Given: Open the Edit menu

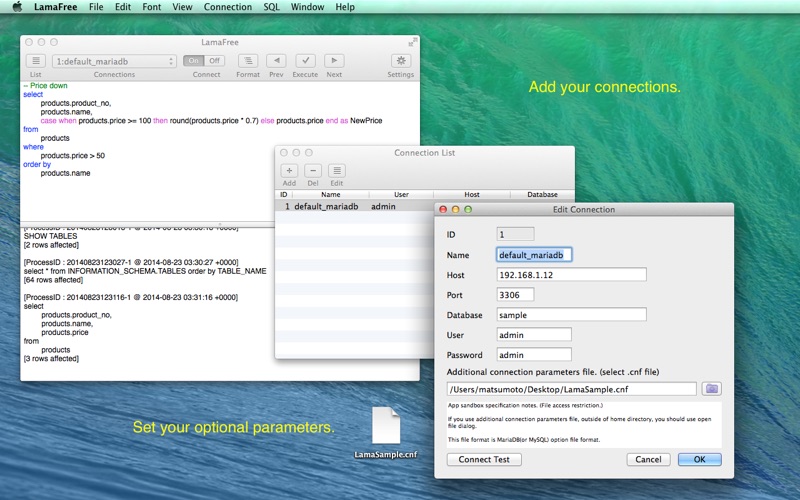Looking at the screenshot, I should (x=122, y=7).
